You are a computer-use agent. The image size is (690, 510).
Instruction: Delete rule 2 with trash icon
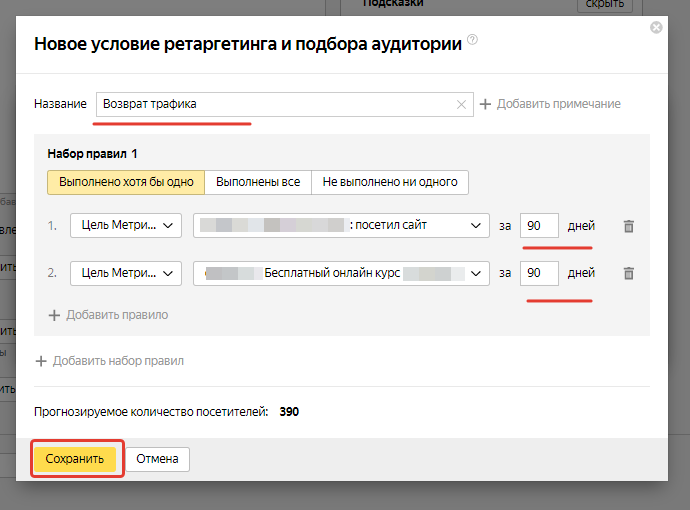[629, 273]
